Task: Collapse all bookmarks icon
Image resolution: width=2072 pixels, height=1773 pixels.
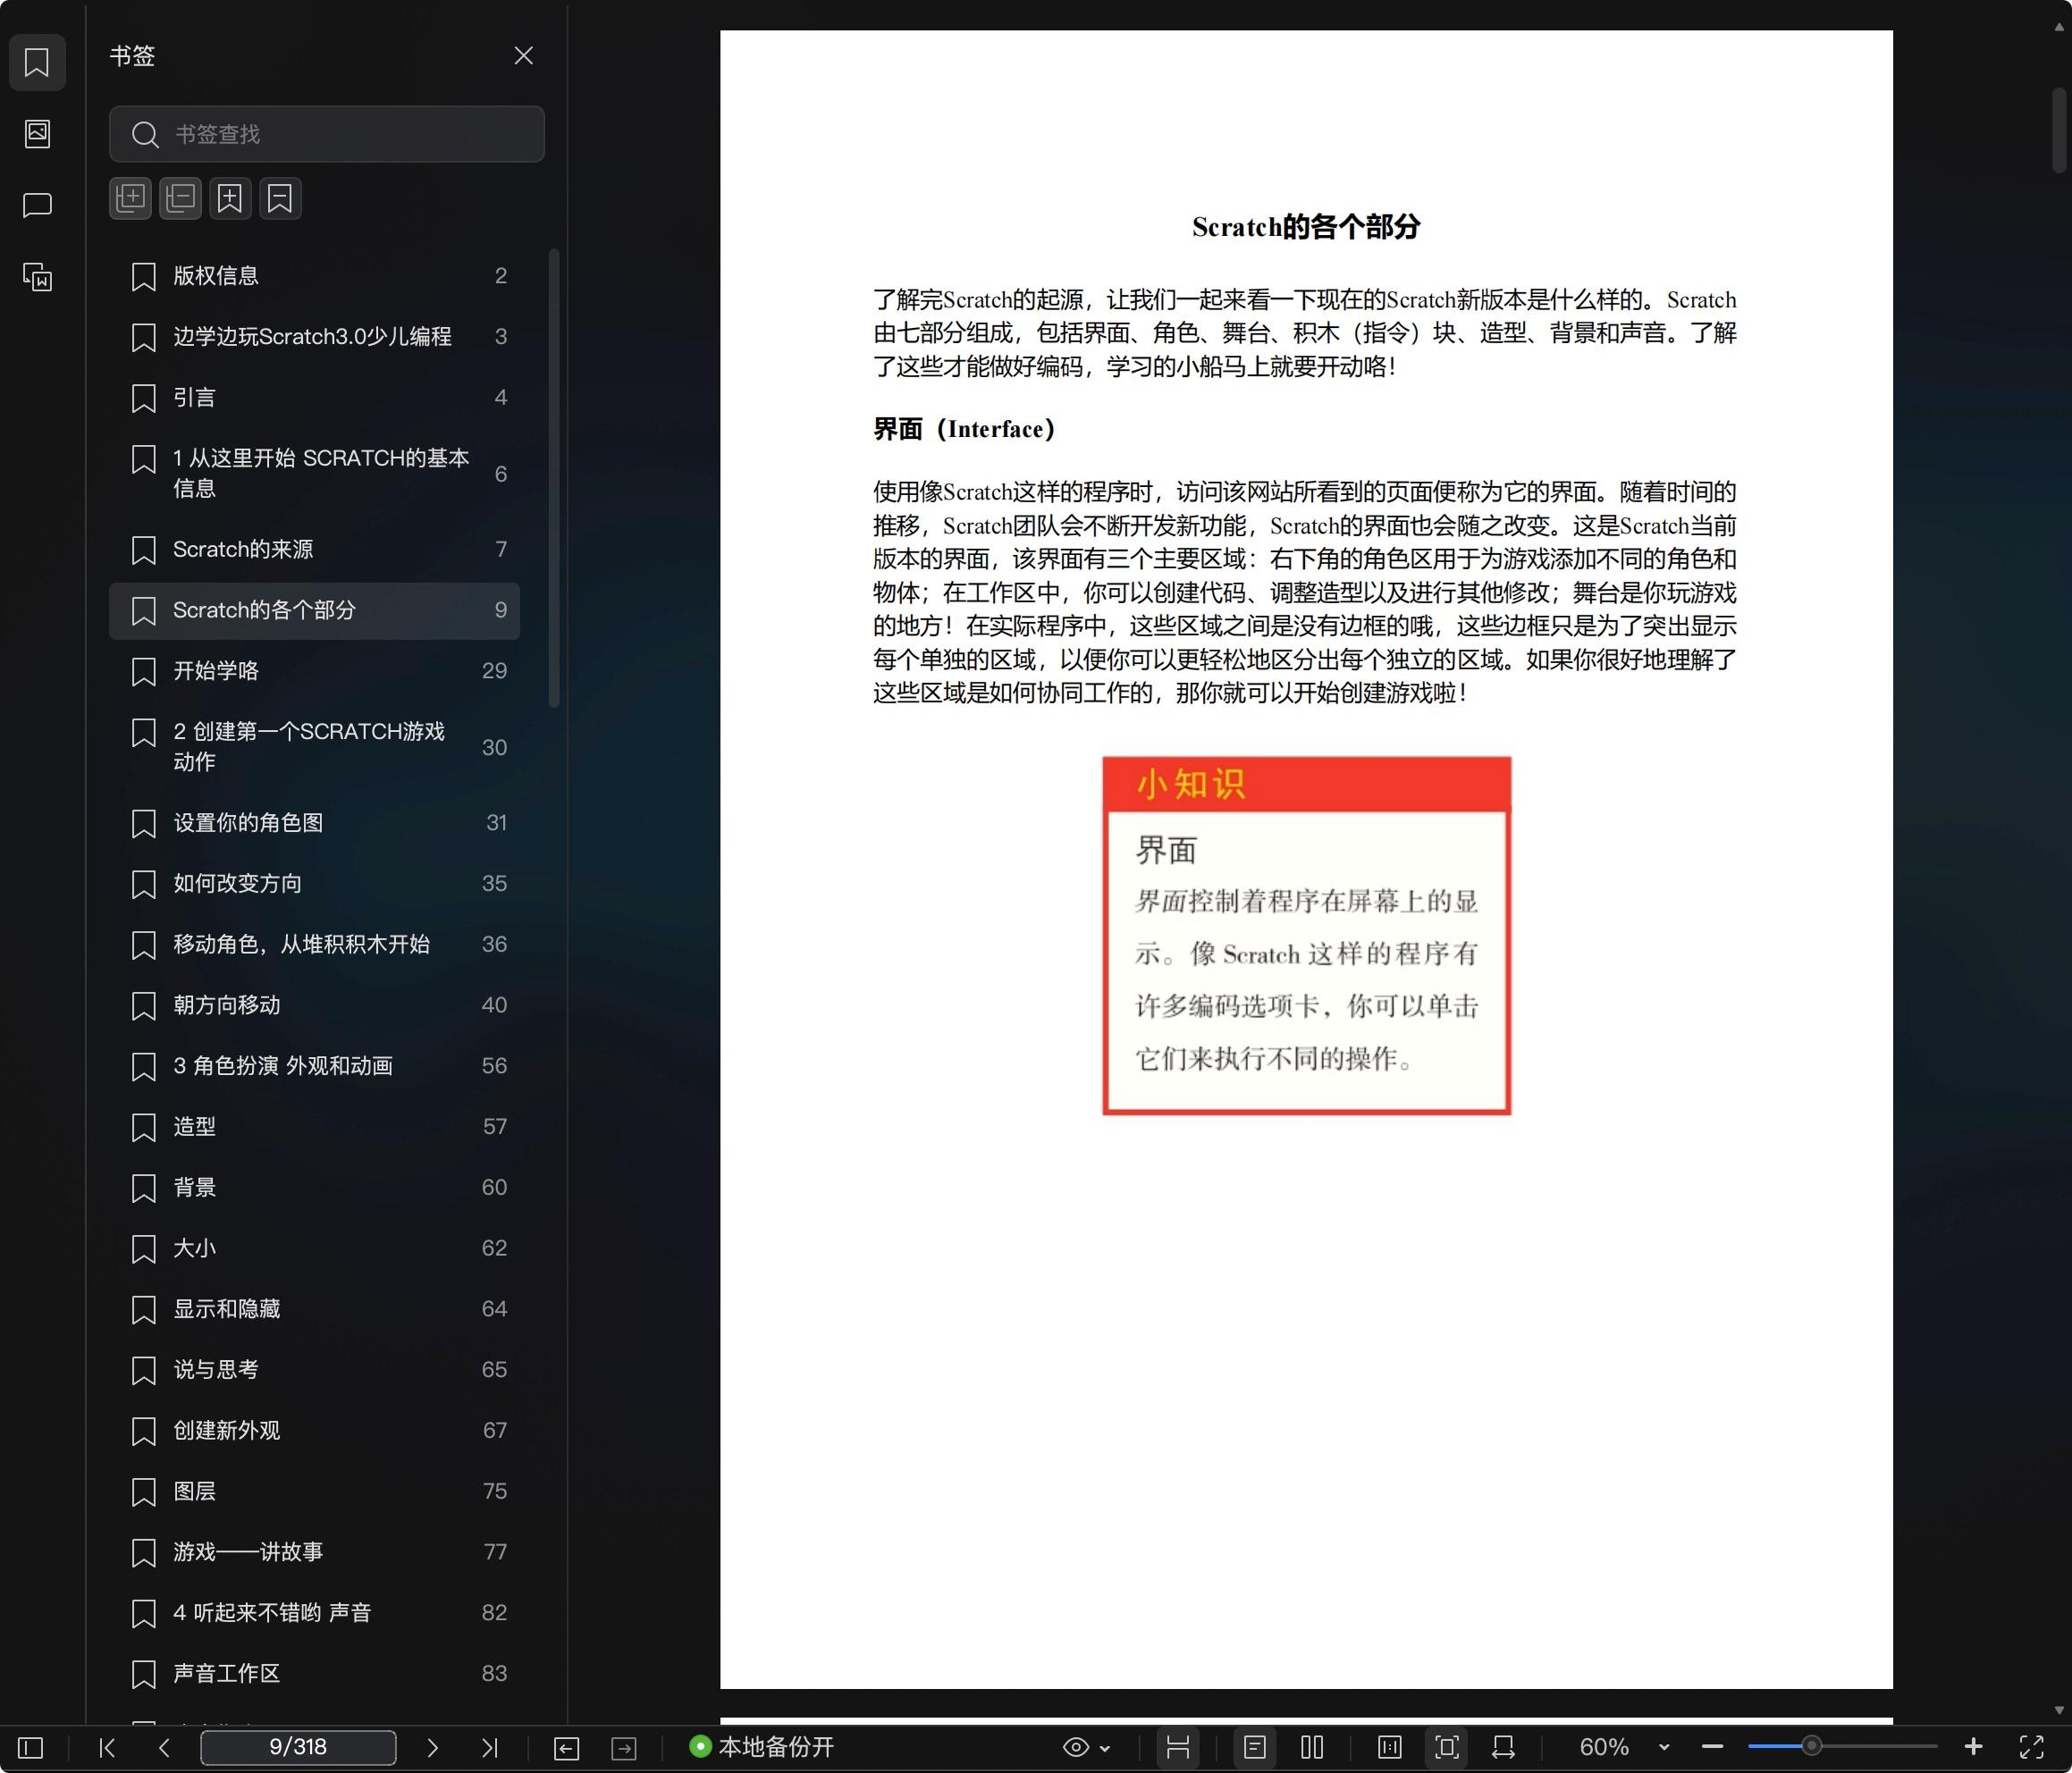Action: point(180,198)
